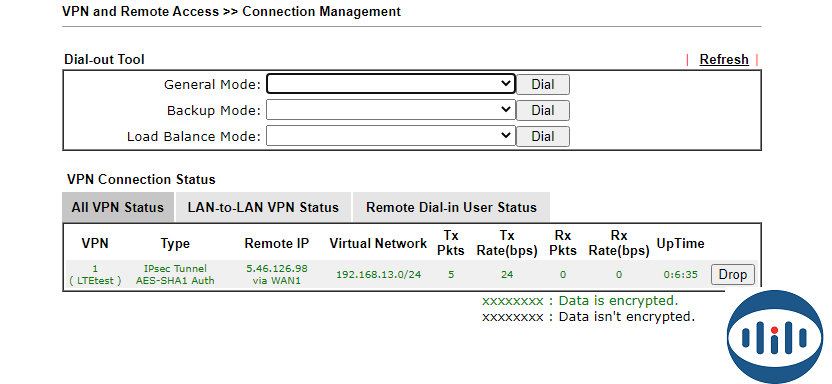Open the Load Balance Mode dropdown
This screenshot has width=832, height=384.
(391, 136)
